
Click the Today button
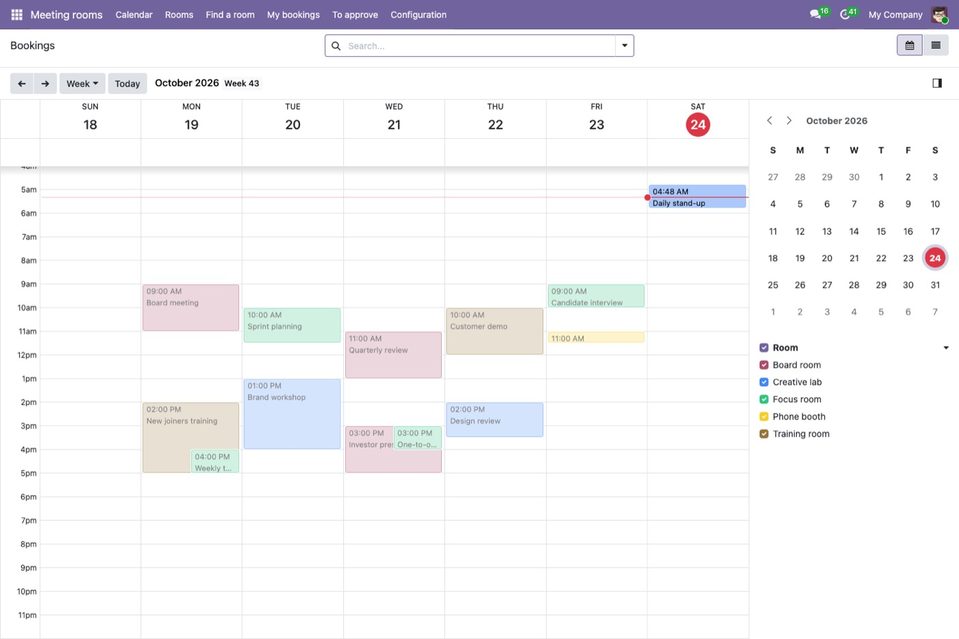tap(127, 83)
